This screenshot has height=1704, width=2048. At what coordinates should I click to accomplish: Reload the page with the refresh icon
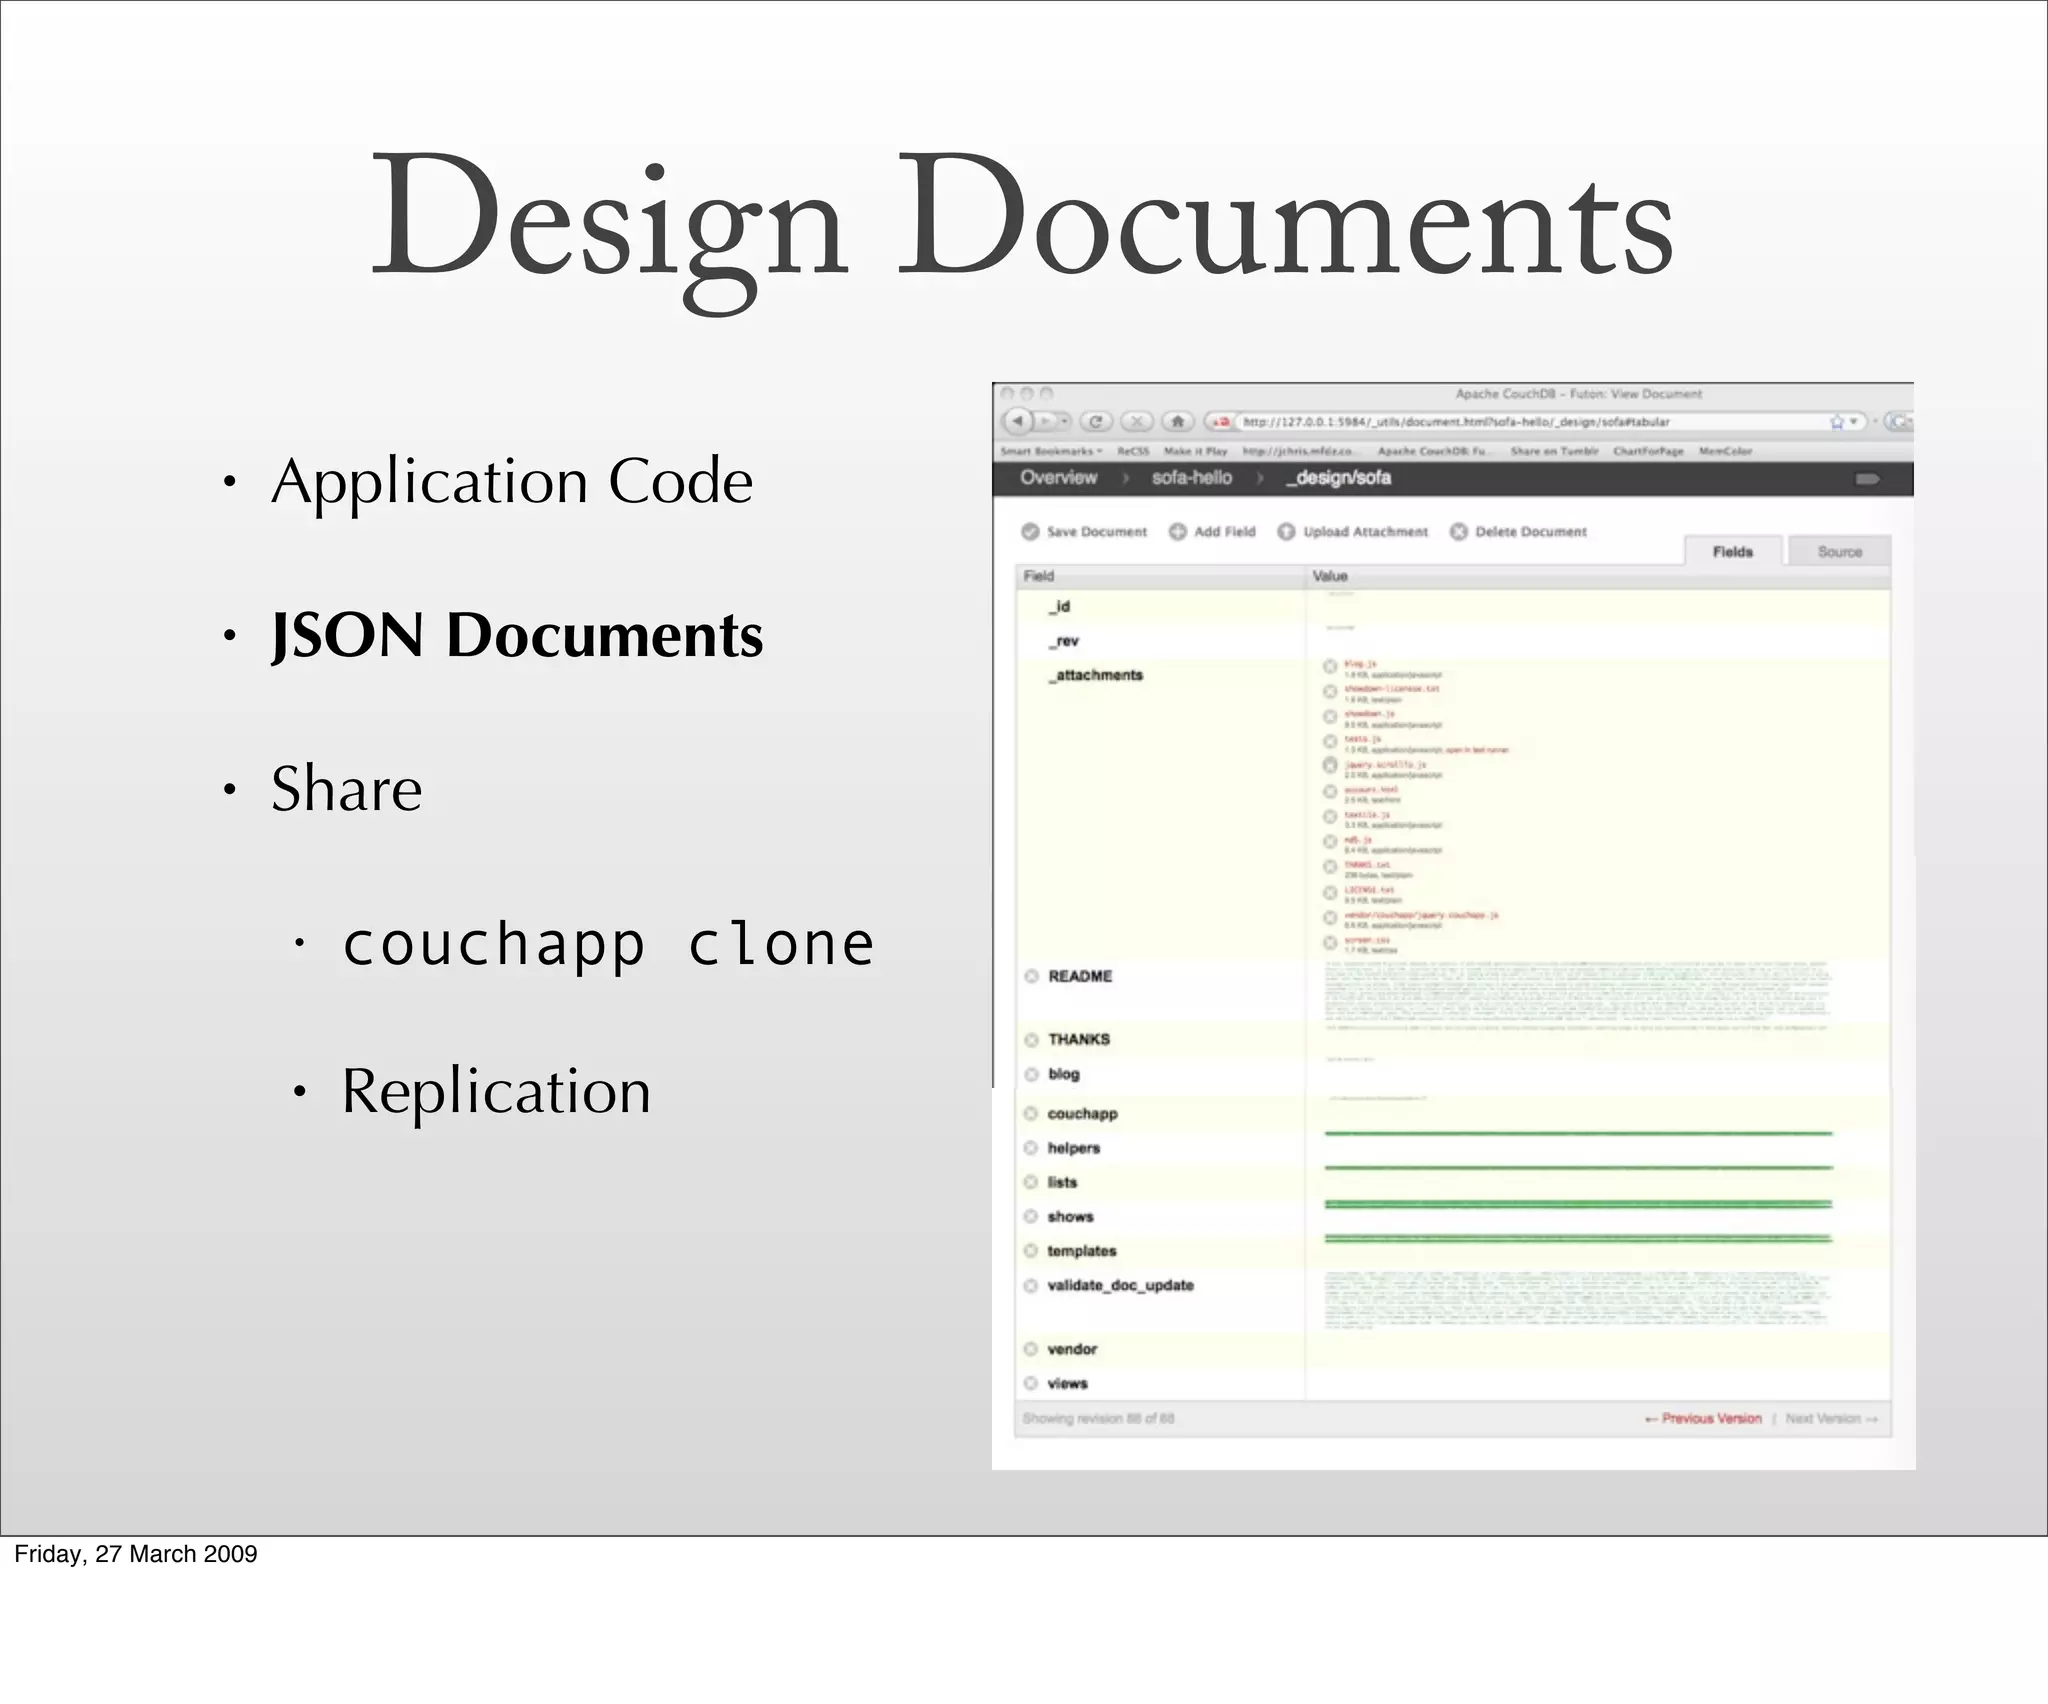(x=1096, y=421)
